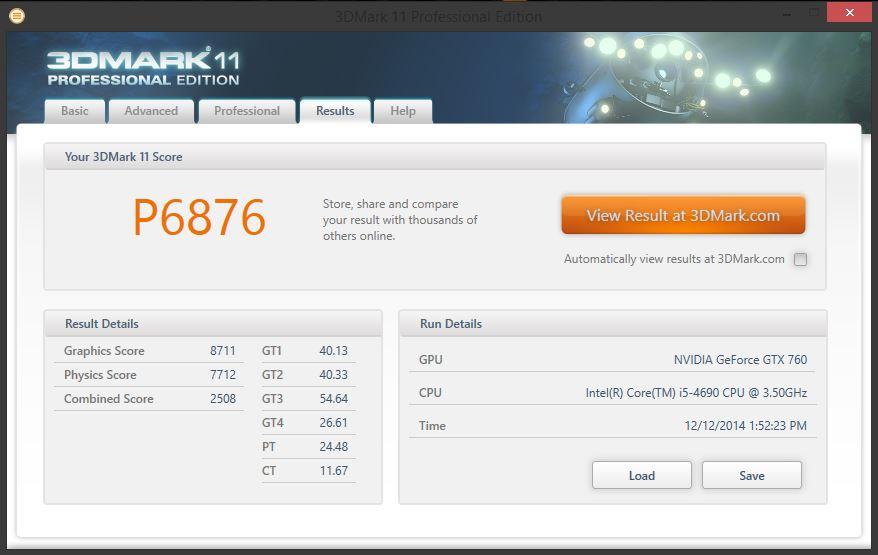Viewport: 878px width, 555px height.
Task: Click the Run Details panel header
Action: pyautogui.click(x=613, y=324)
